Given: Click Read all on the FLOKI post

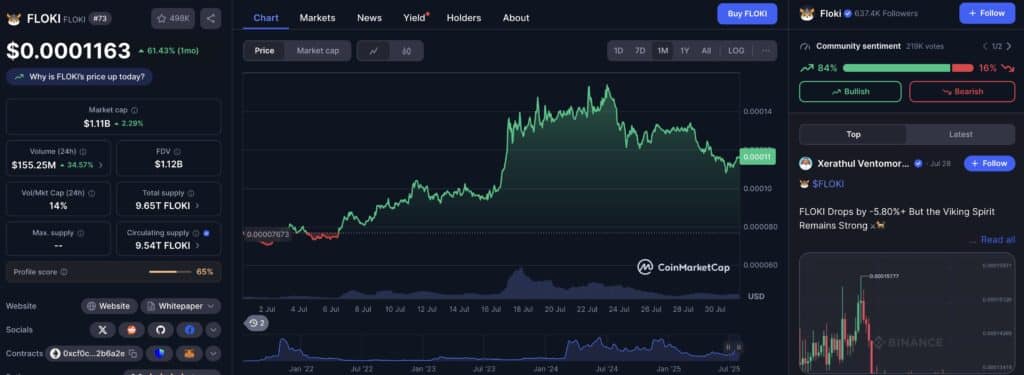Looking at the screenshot, I should [998, 240].
